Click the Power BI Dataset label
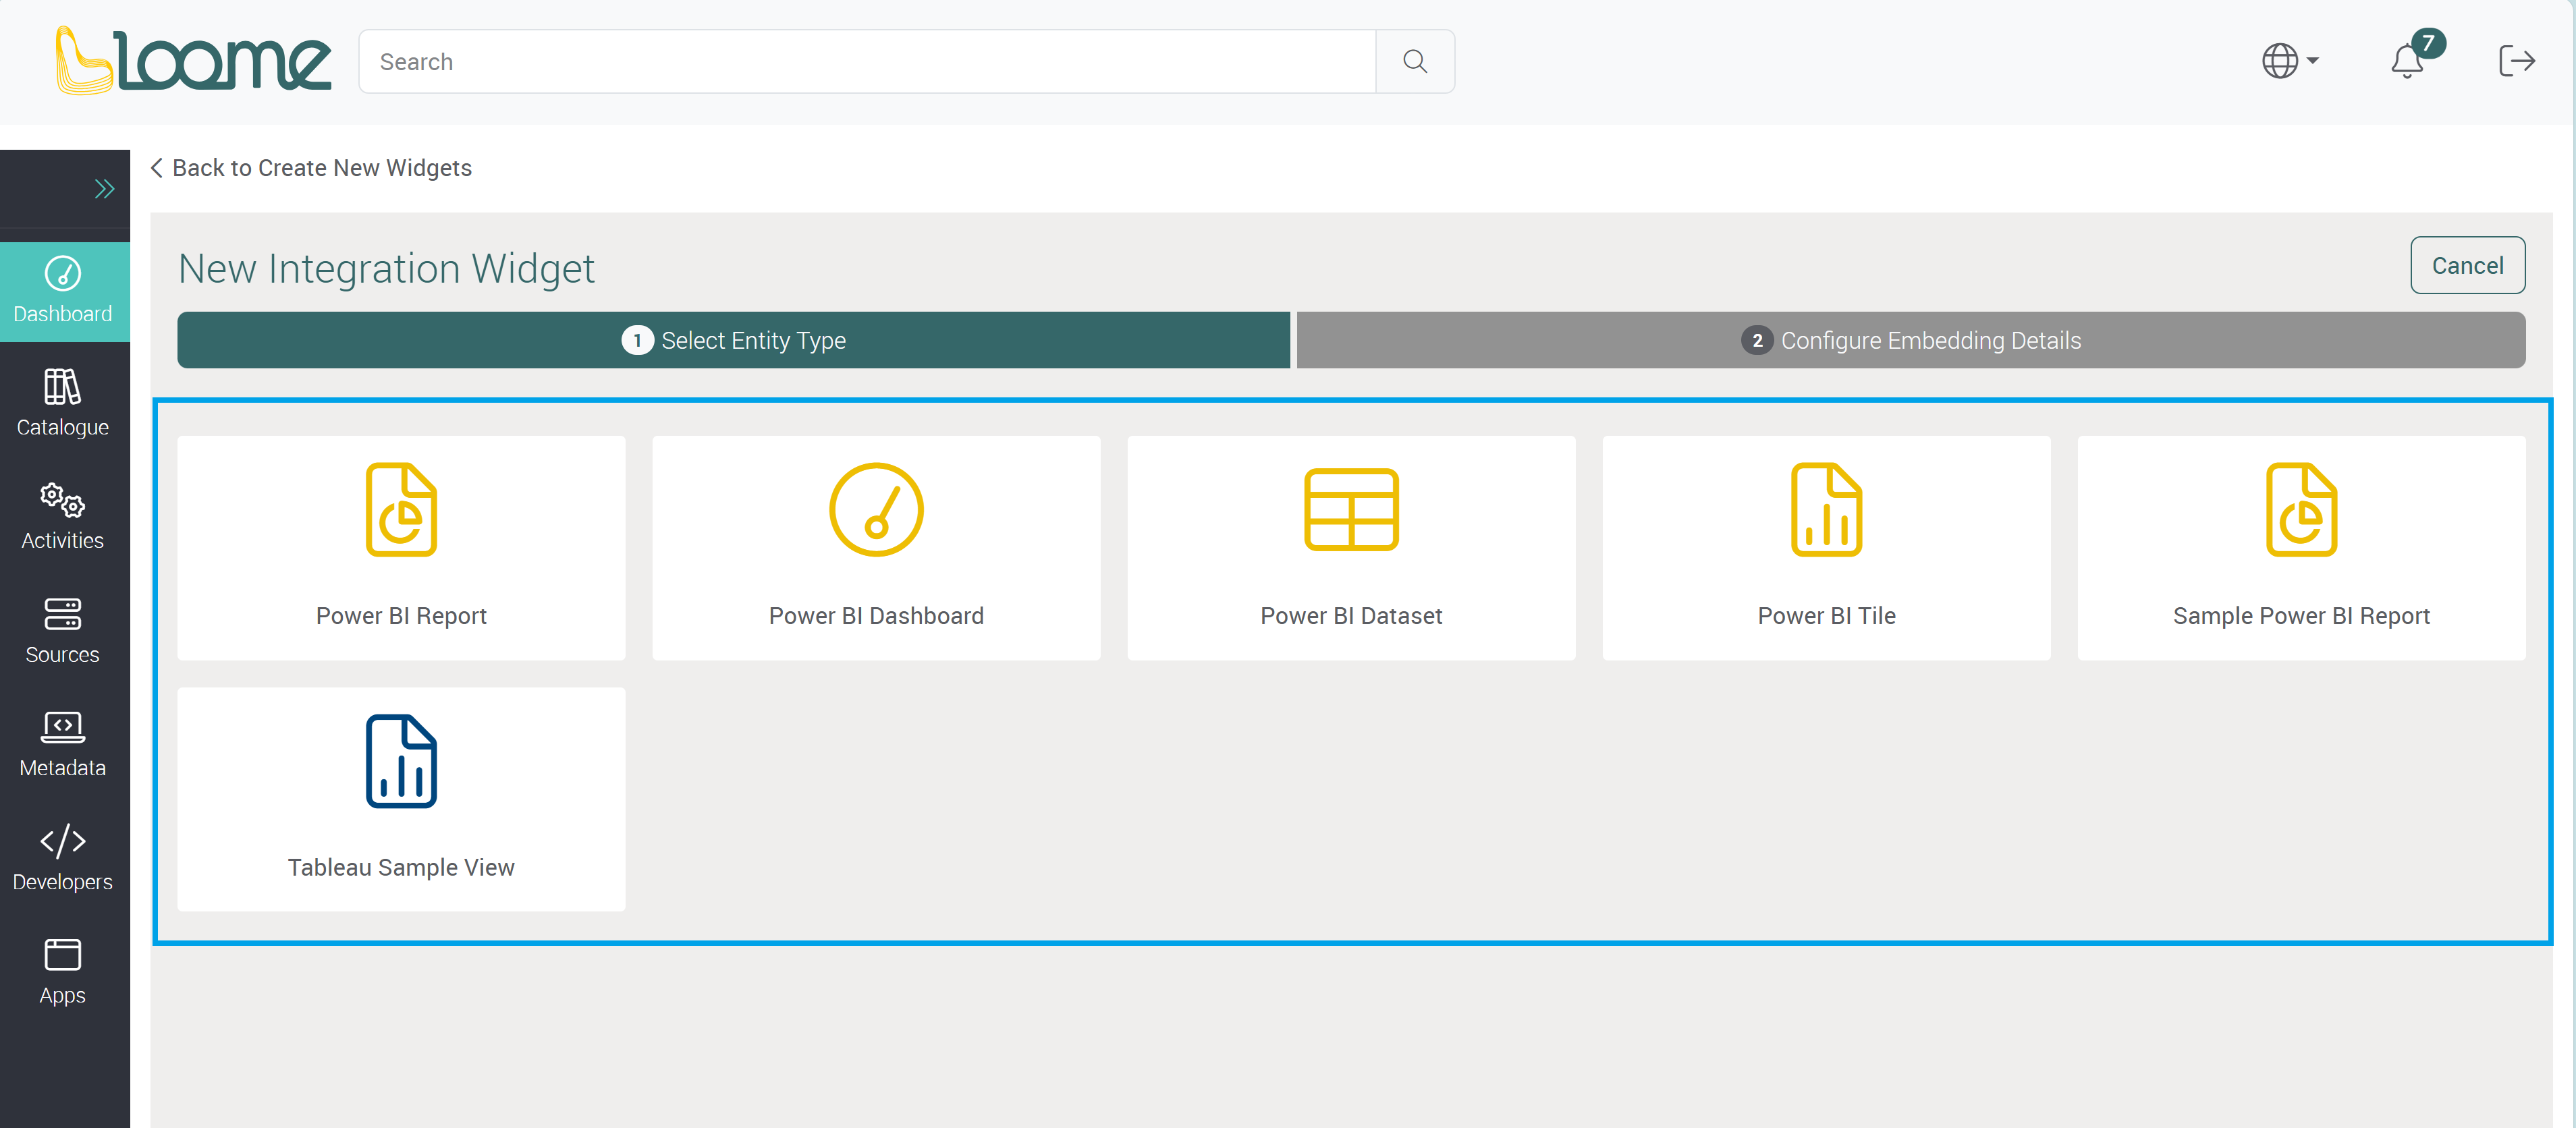 coord(1351,616)
